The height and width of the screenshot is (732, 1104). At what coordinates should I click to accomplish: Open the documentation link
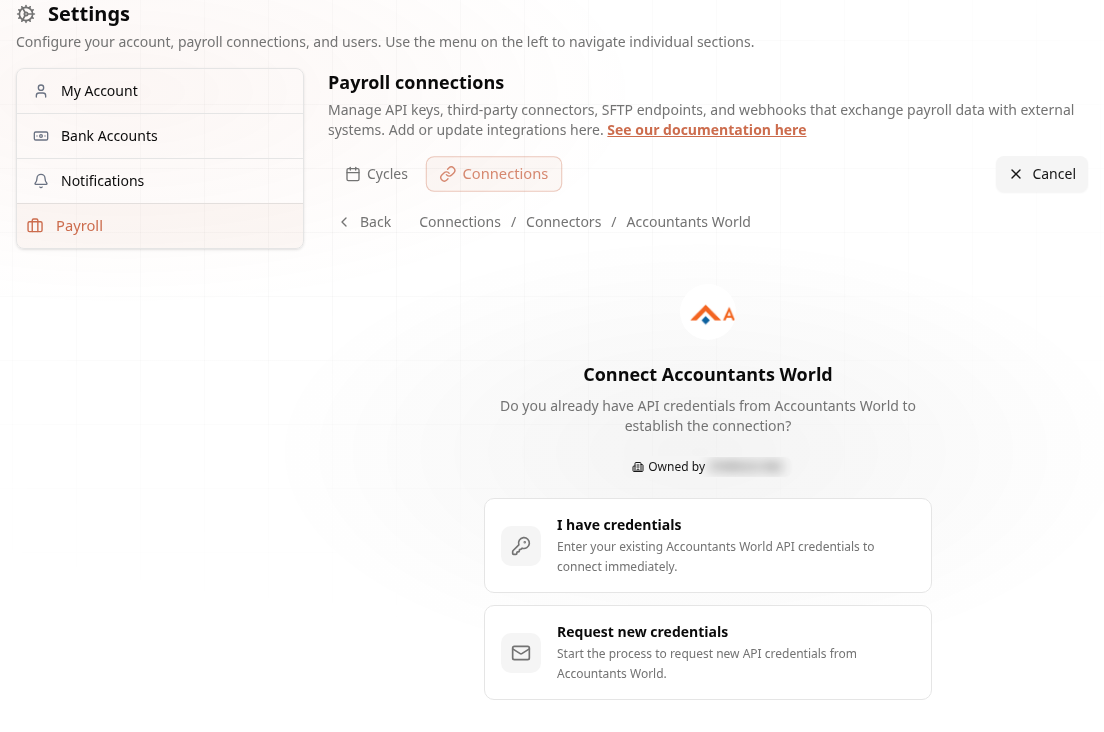coord(706,130)
